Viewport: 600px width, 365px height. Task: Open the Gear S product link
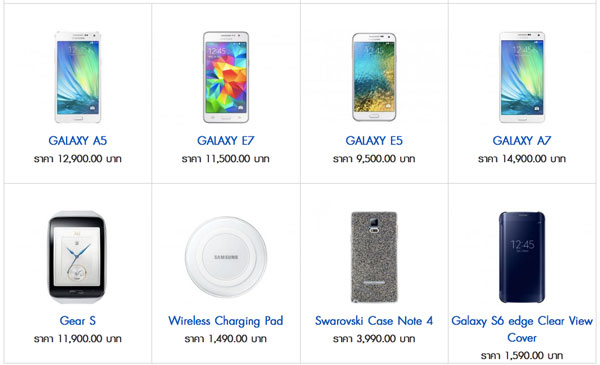(x=78, y=321)
